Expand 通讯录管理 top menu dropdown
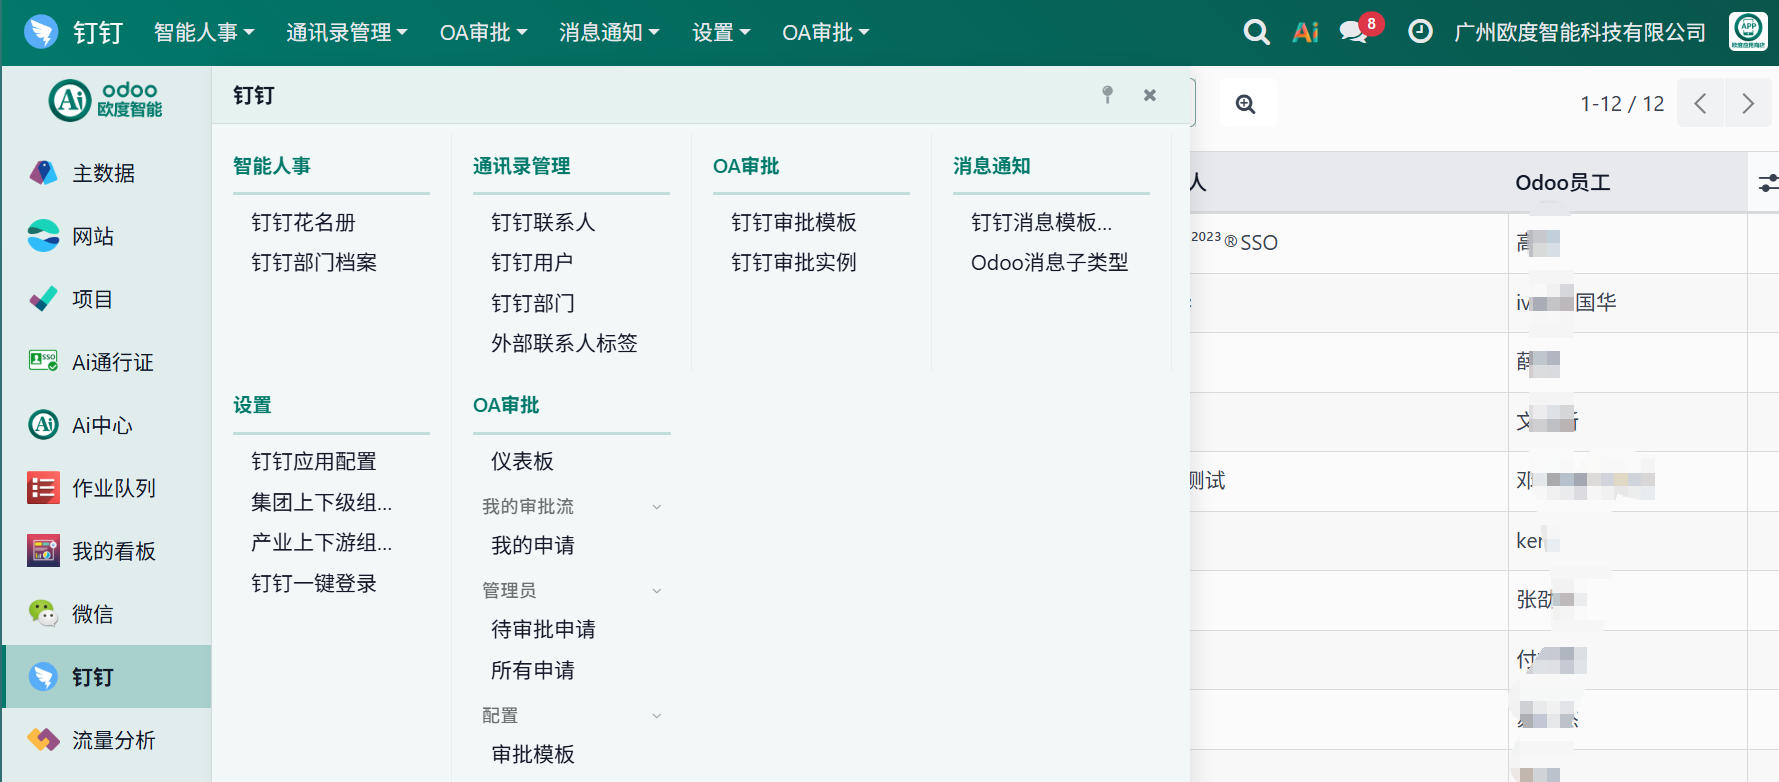This screenshot has width=1779, height=782. (x=347, y=33)
